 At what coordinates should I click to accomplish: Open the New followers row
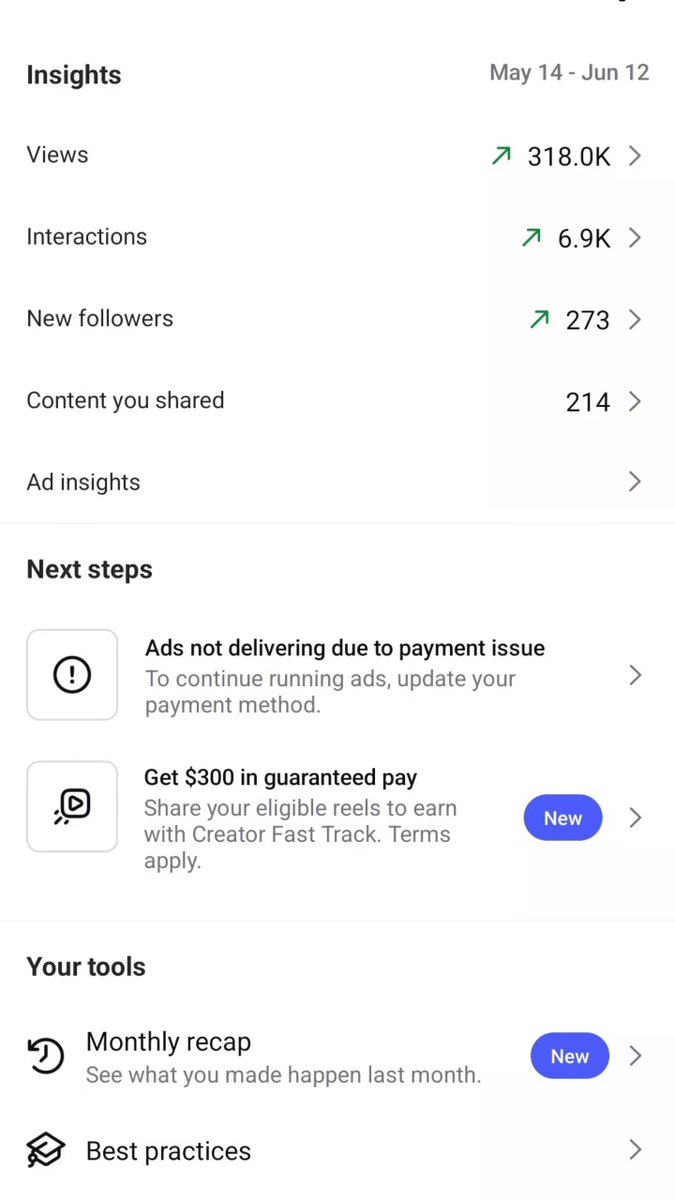click(x=337, y=320)
